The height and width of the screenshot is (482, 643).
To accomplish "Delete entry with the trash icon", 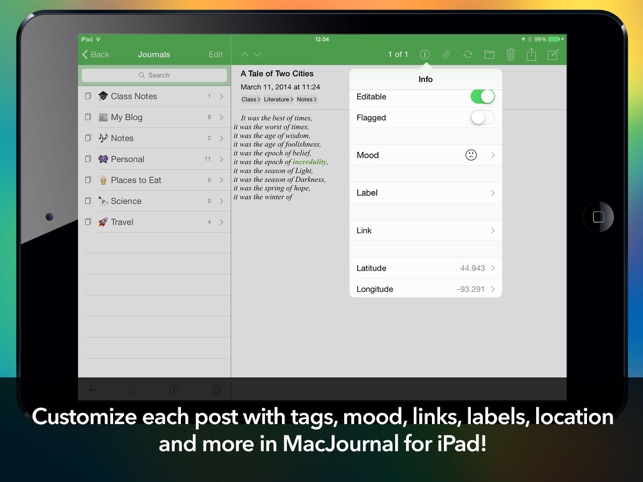I will (511, 55).
